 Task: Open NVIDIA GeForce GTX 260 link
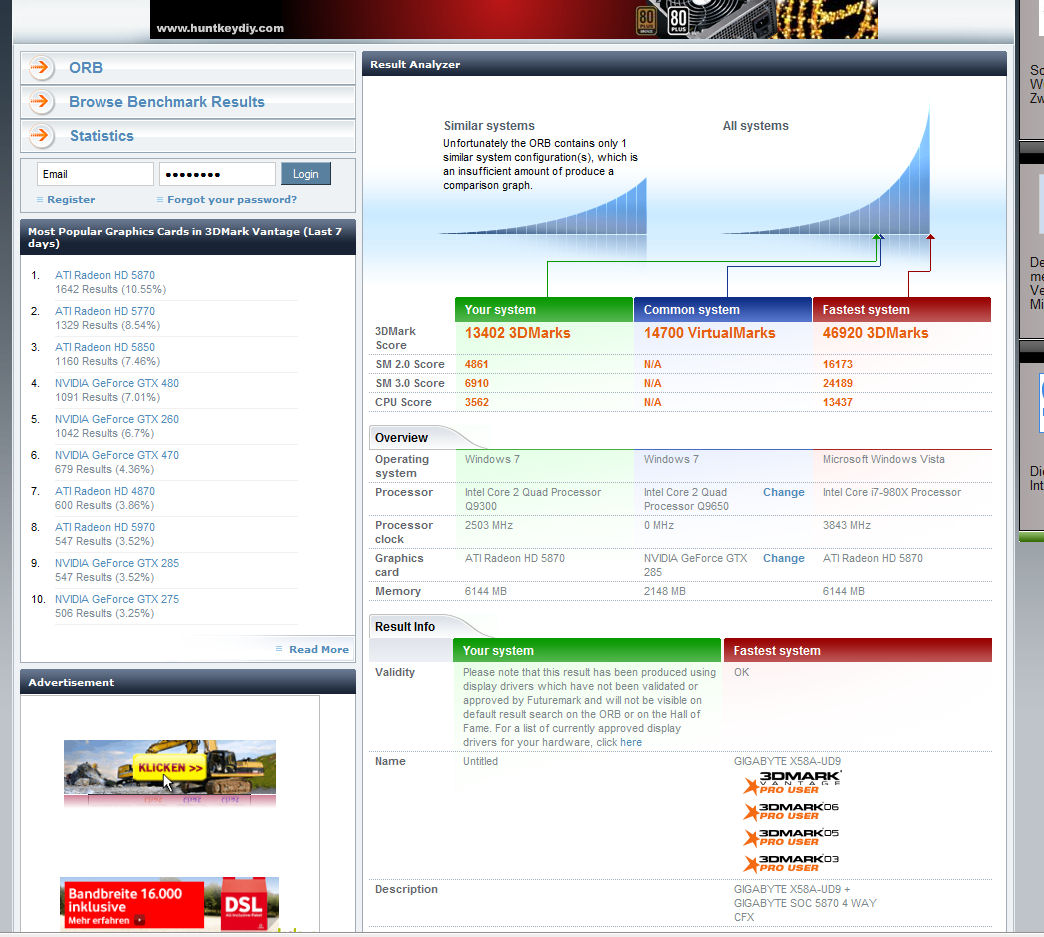click(x=117, y=419)
